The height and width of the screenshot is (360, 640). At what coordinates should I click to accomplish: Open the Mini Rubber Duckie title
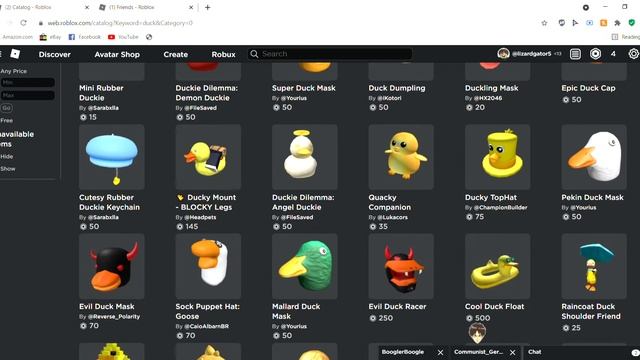(x=101, y=93)
